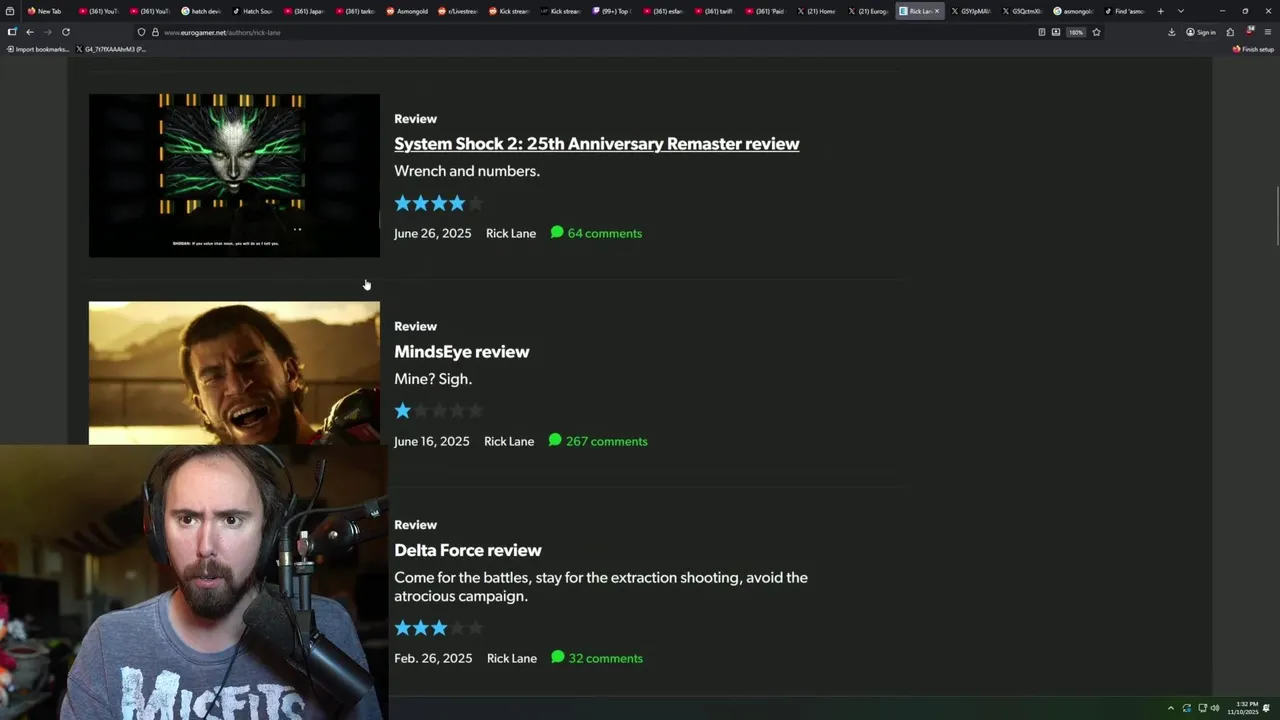
Task: Click the 'June 26, 2025' date text
Action: click(432, 233)
